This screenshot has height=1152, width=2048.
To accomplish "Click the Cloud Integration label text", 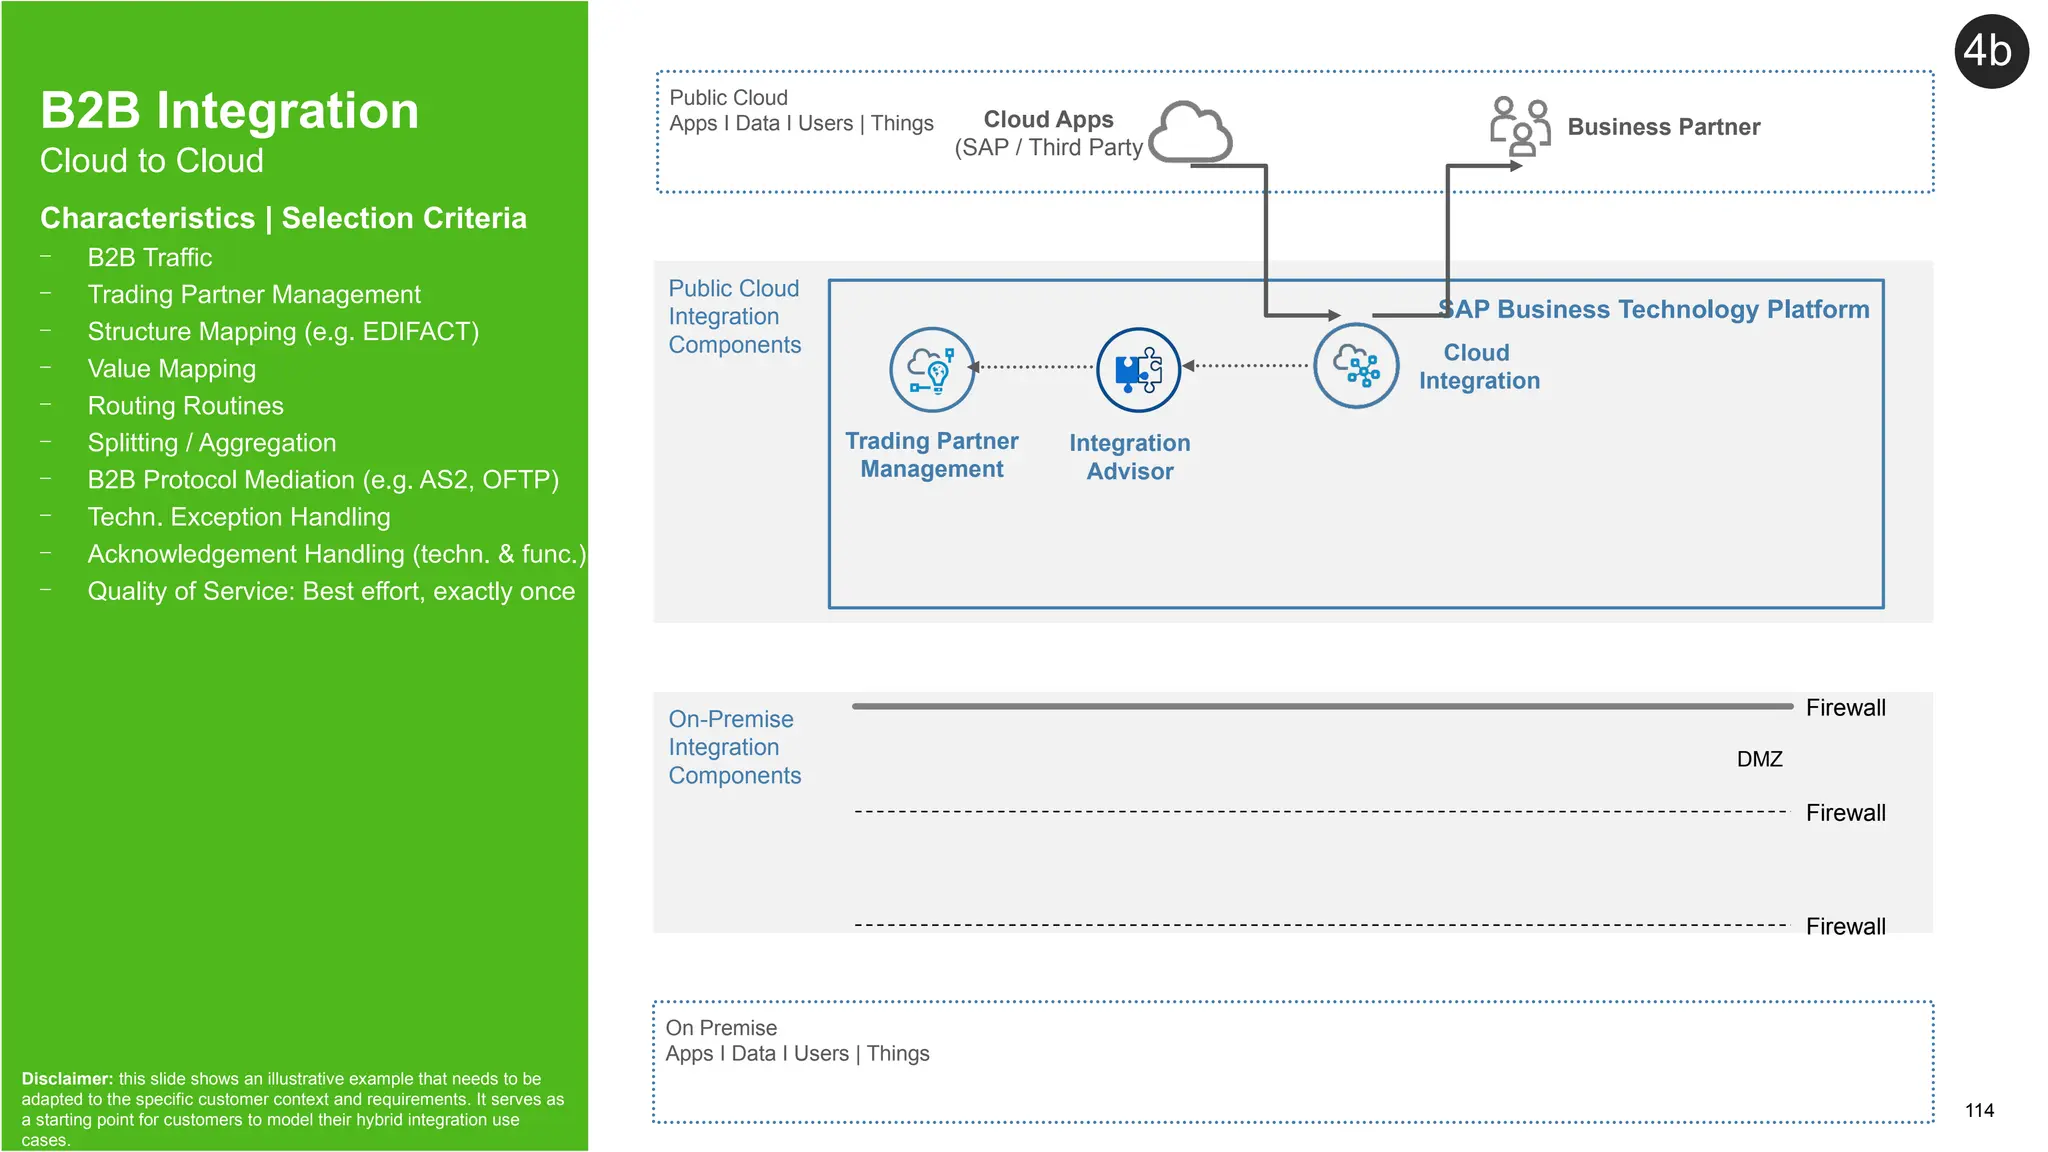I will tap(1478, 367).
